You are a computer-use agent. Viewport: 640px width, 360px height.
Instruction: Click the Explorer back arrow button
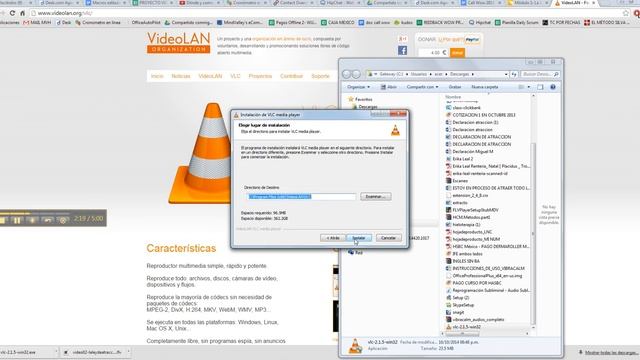pyautogui.click(x=347, y=74)
